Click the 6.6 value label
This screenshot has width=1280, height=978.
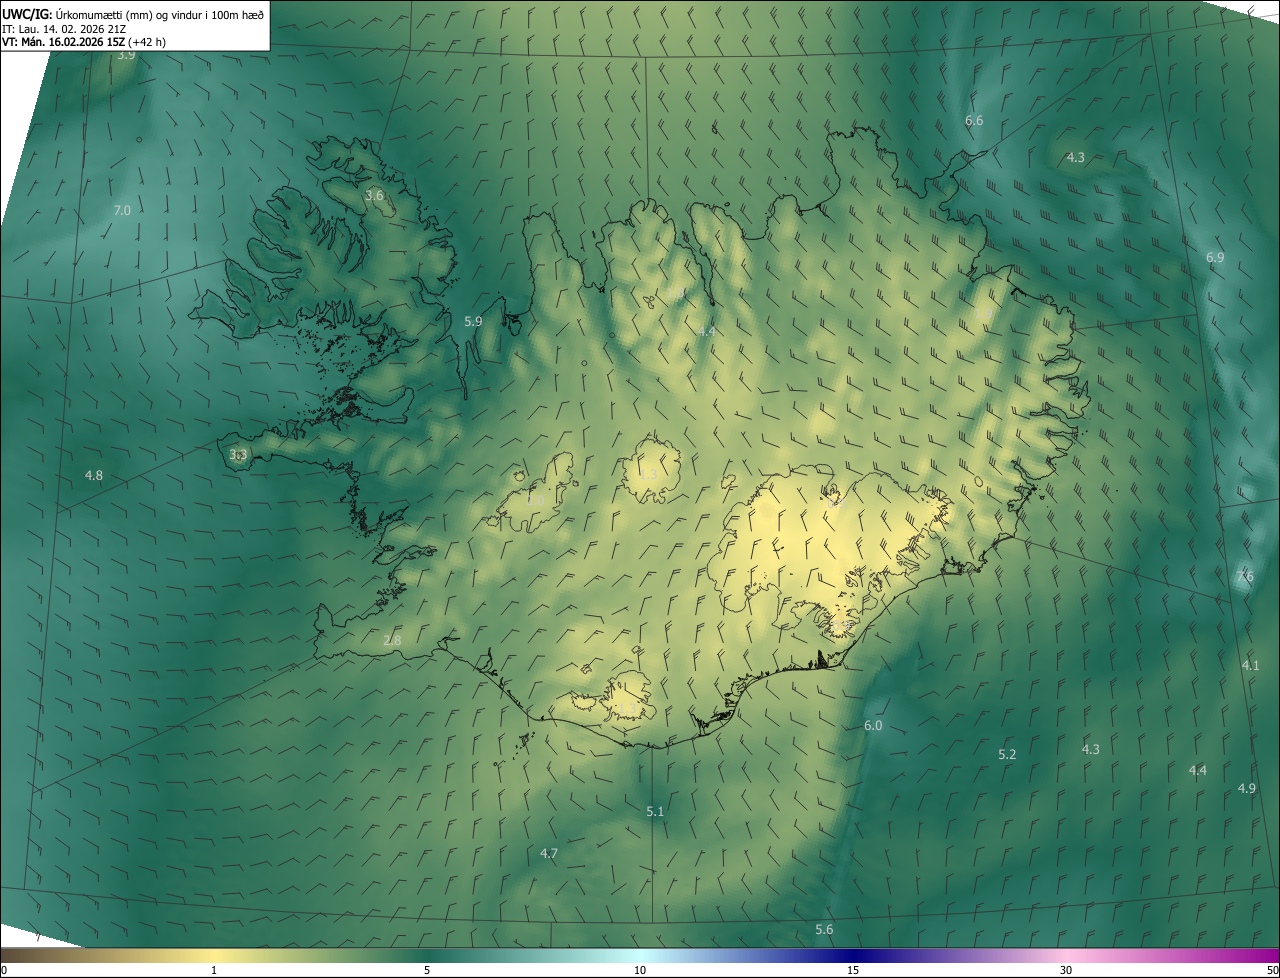point(974,120)
